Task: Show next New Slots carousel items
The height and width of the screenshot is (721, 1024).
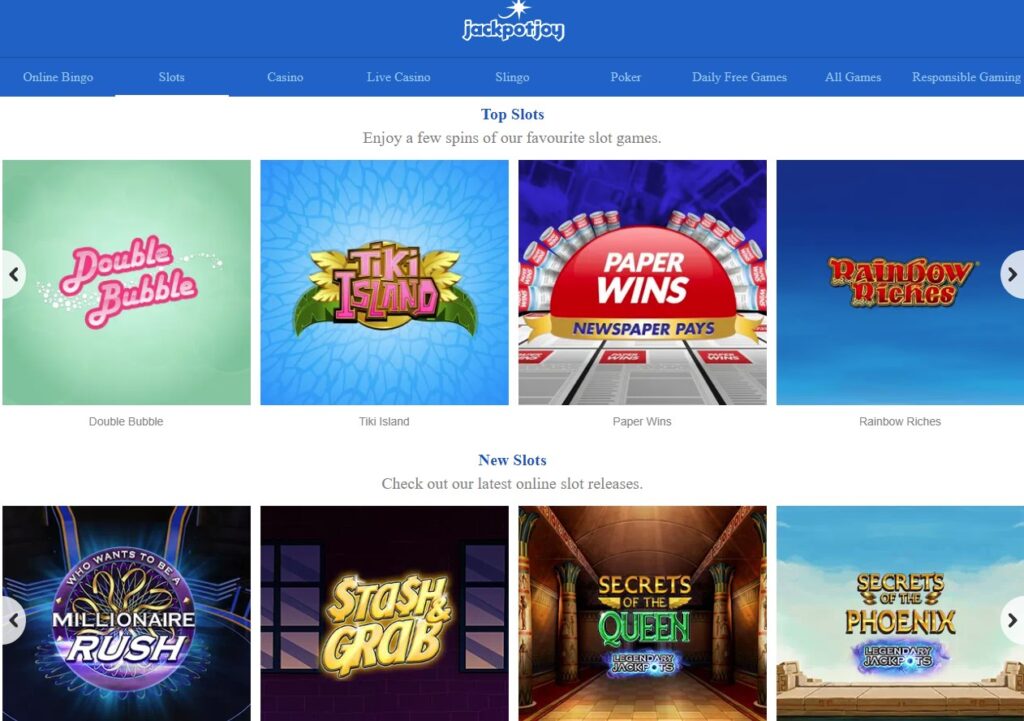Action: point(1012,620)
